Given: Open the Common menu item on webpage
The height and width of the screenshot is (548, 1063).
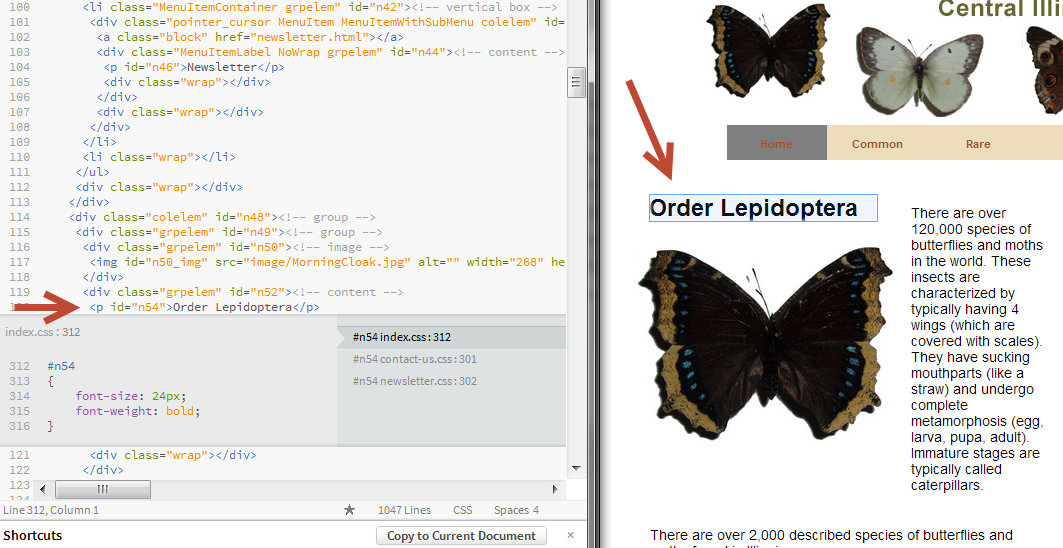Looking at the screenshot, I should (x=877, y=143).
